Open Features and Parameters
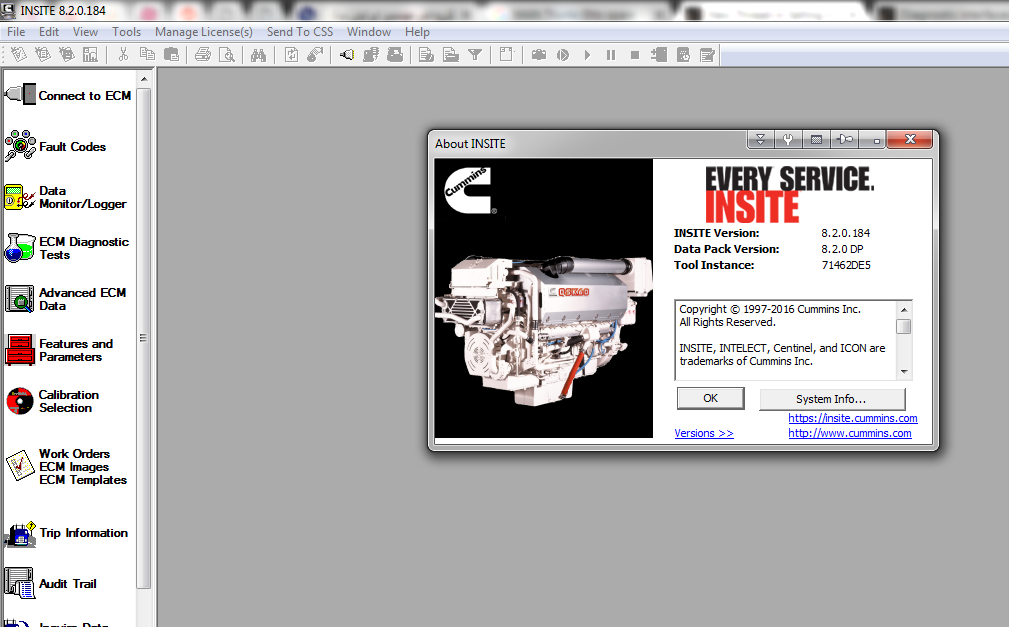Screen dimensions: 1009x627 click(x=59, y=350)
